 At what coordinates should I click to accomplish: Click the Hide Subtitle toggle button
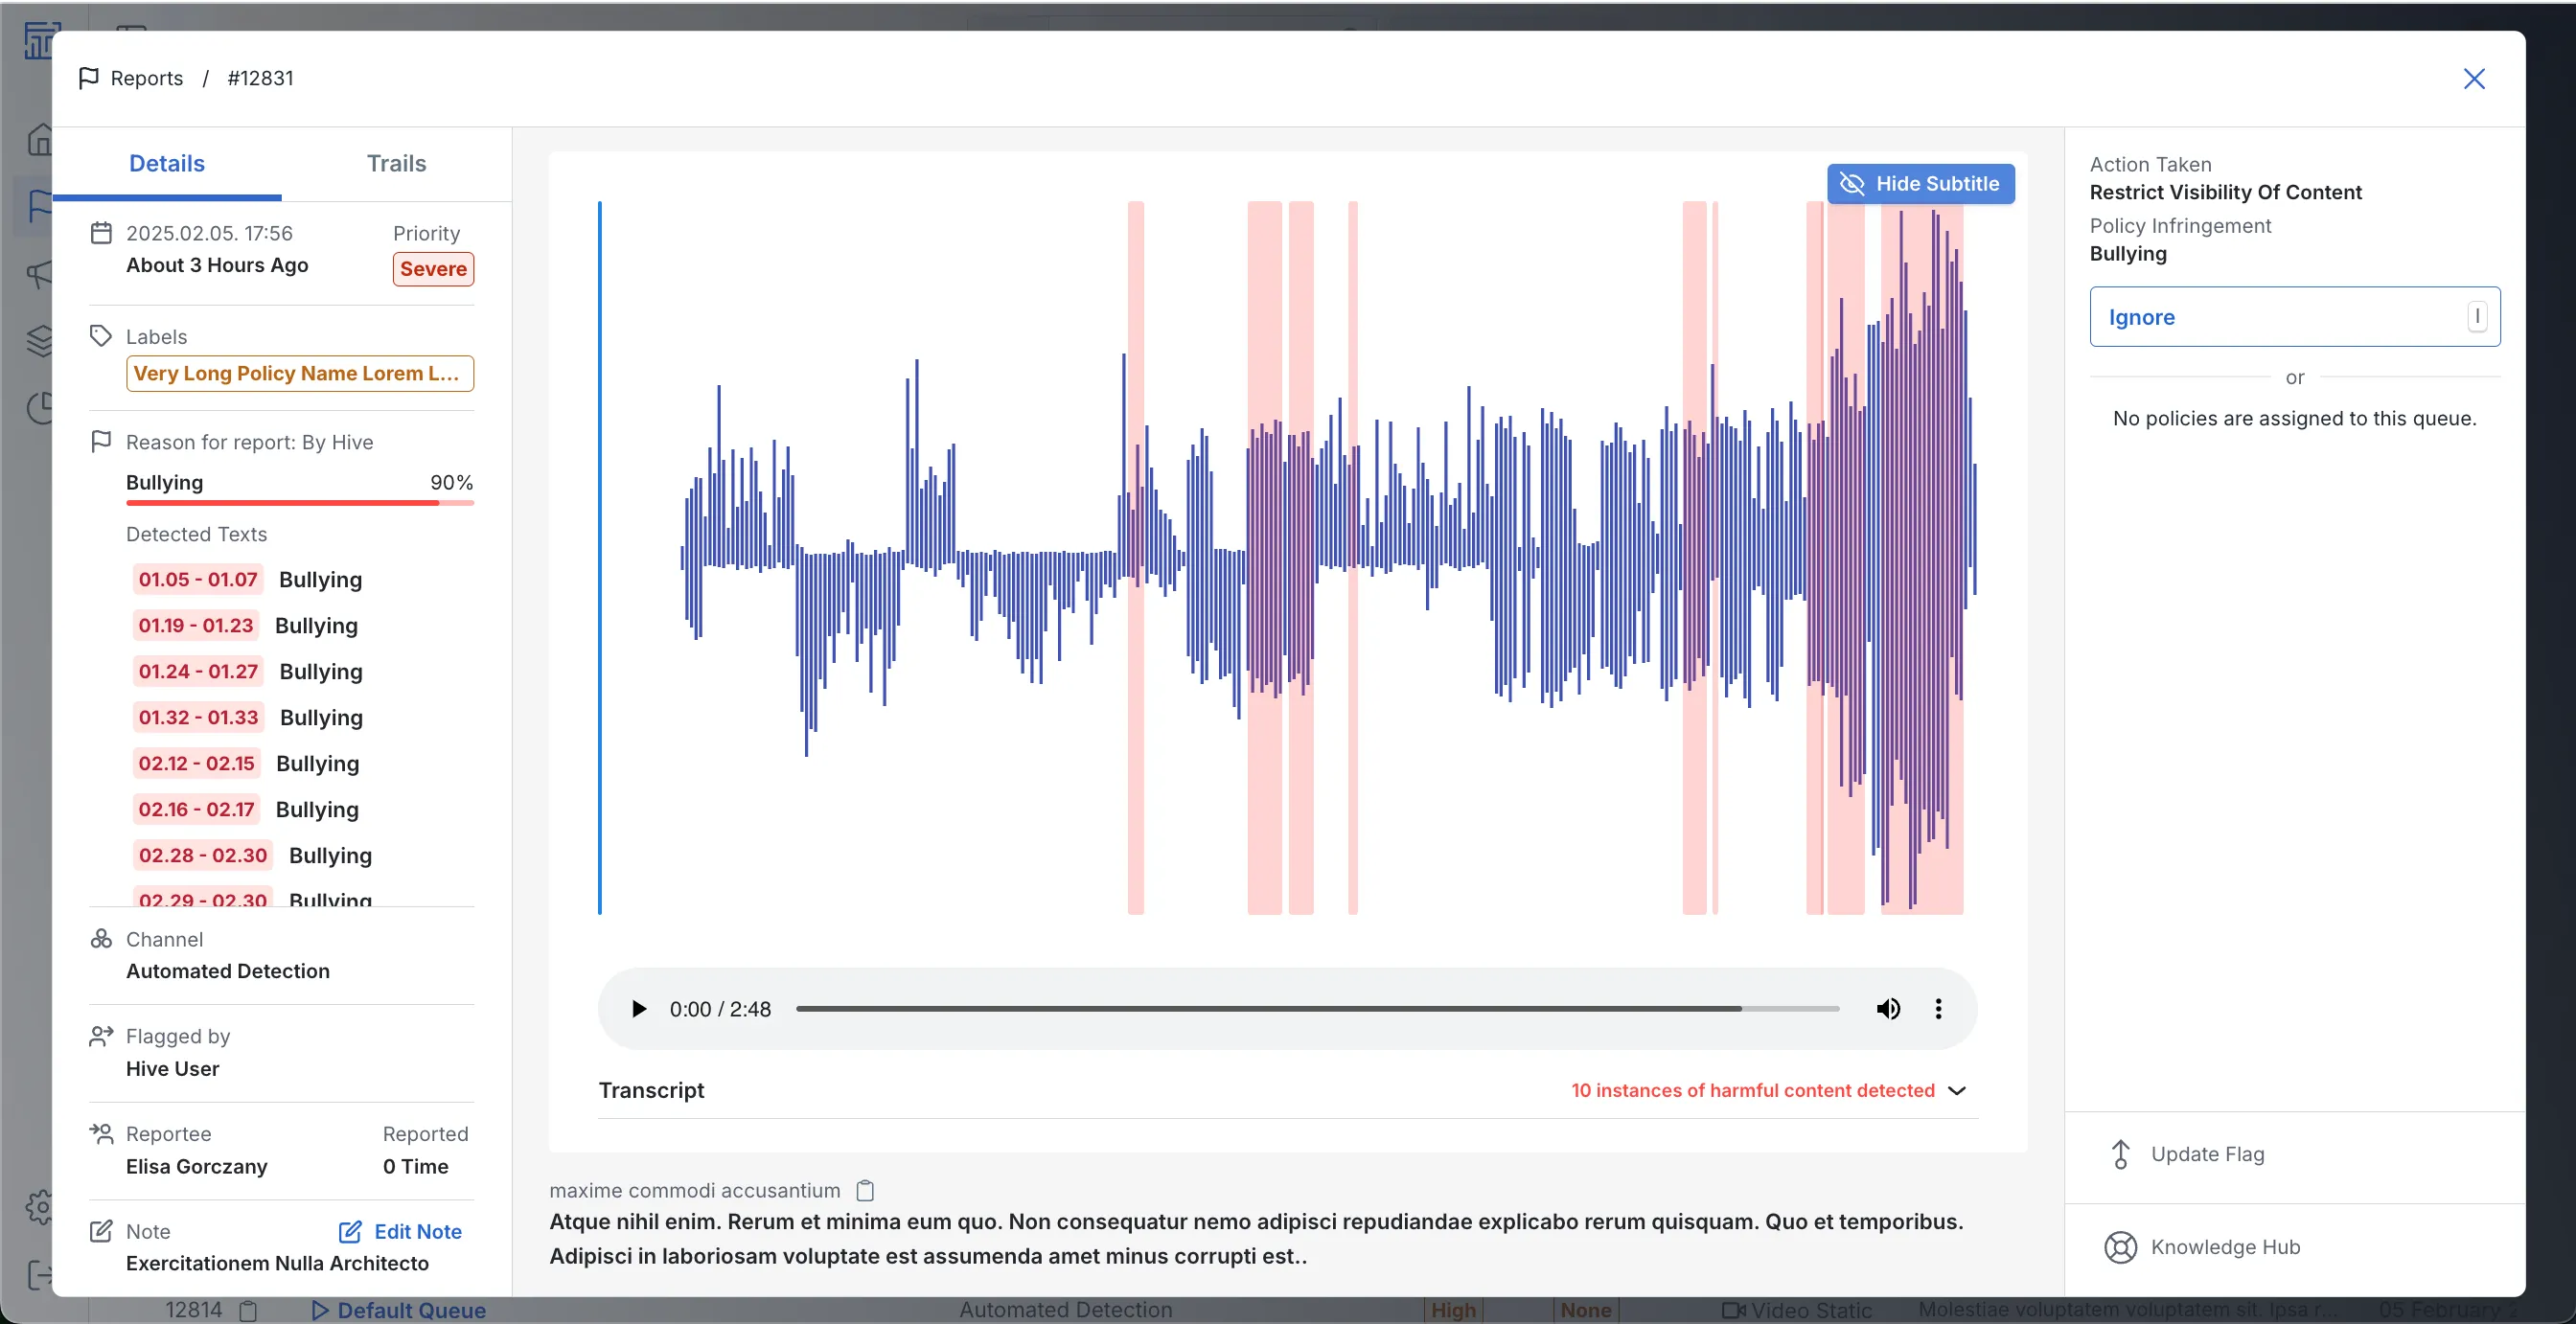(1920, 184)
